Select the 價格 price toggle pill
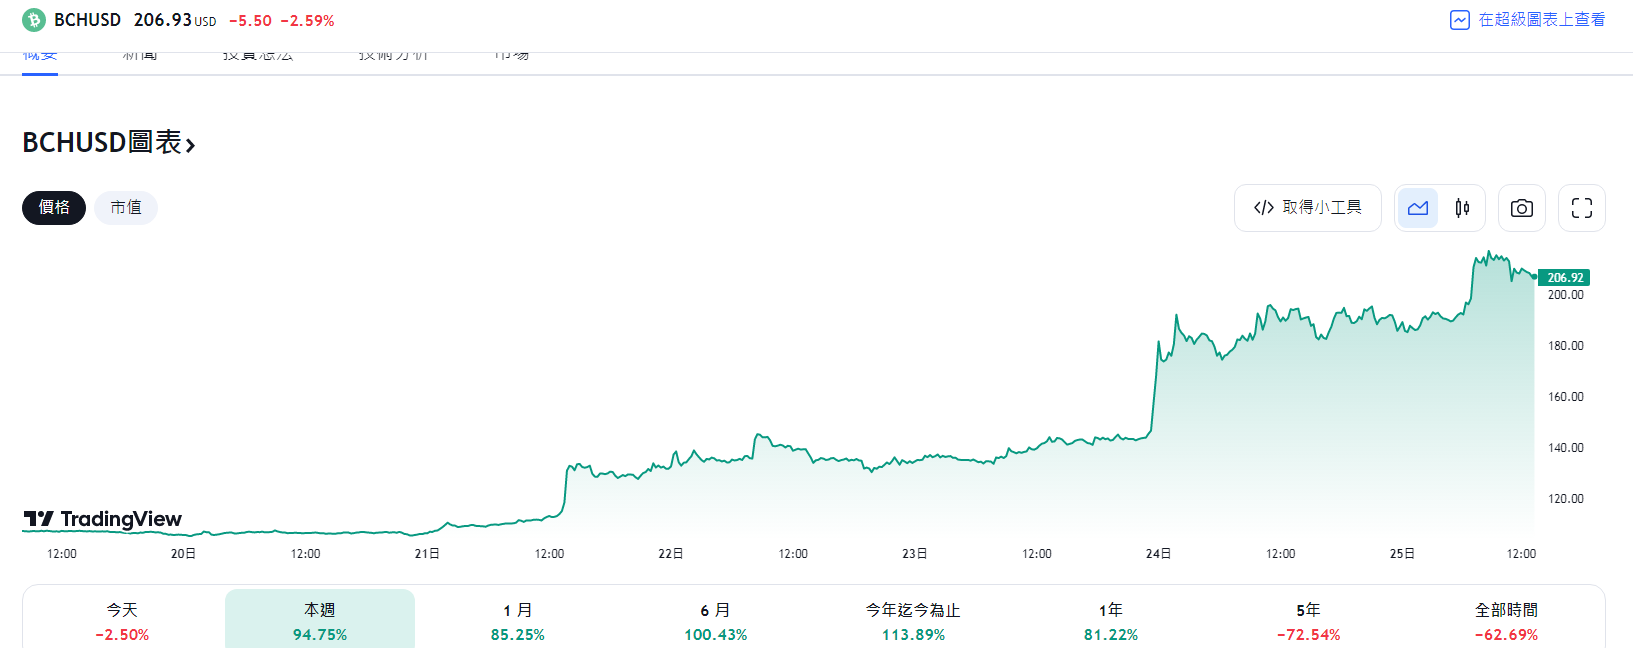This screenshot has width=1633, height=648. pyautogui.click(x=54, y=208)
